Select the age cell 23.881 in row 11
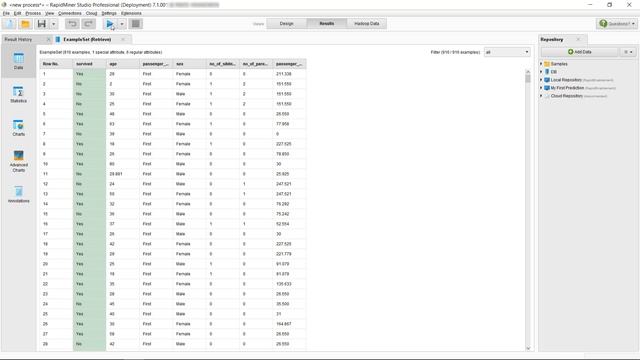This screenshot has height=360, width=640. pos(123,174)
